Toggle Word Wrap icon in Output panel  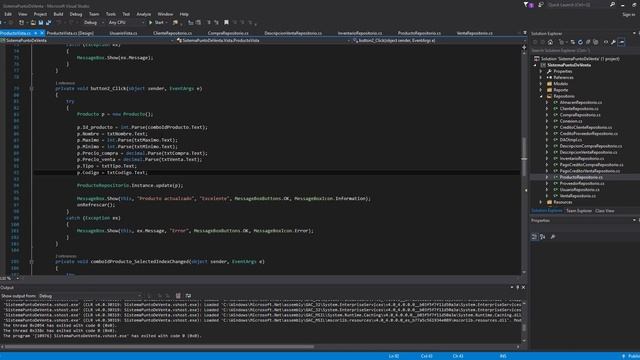pyautogui.click(x=188, y=296)
